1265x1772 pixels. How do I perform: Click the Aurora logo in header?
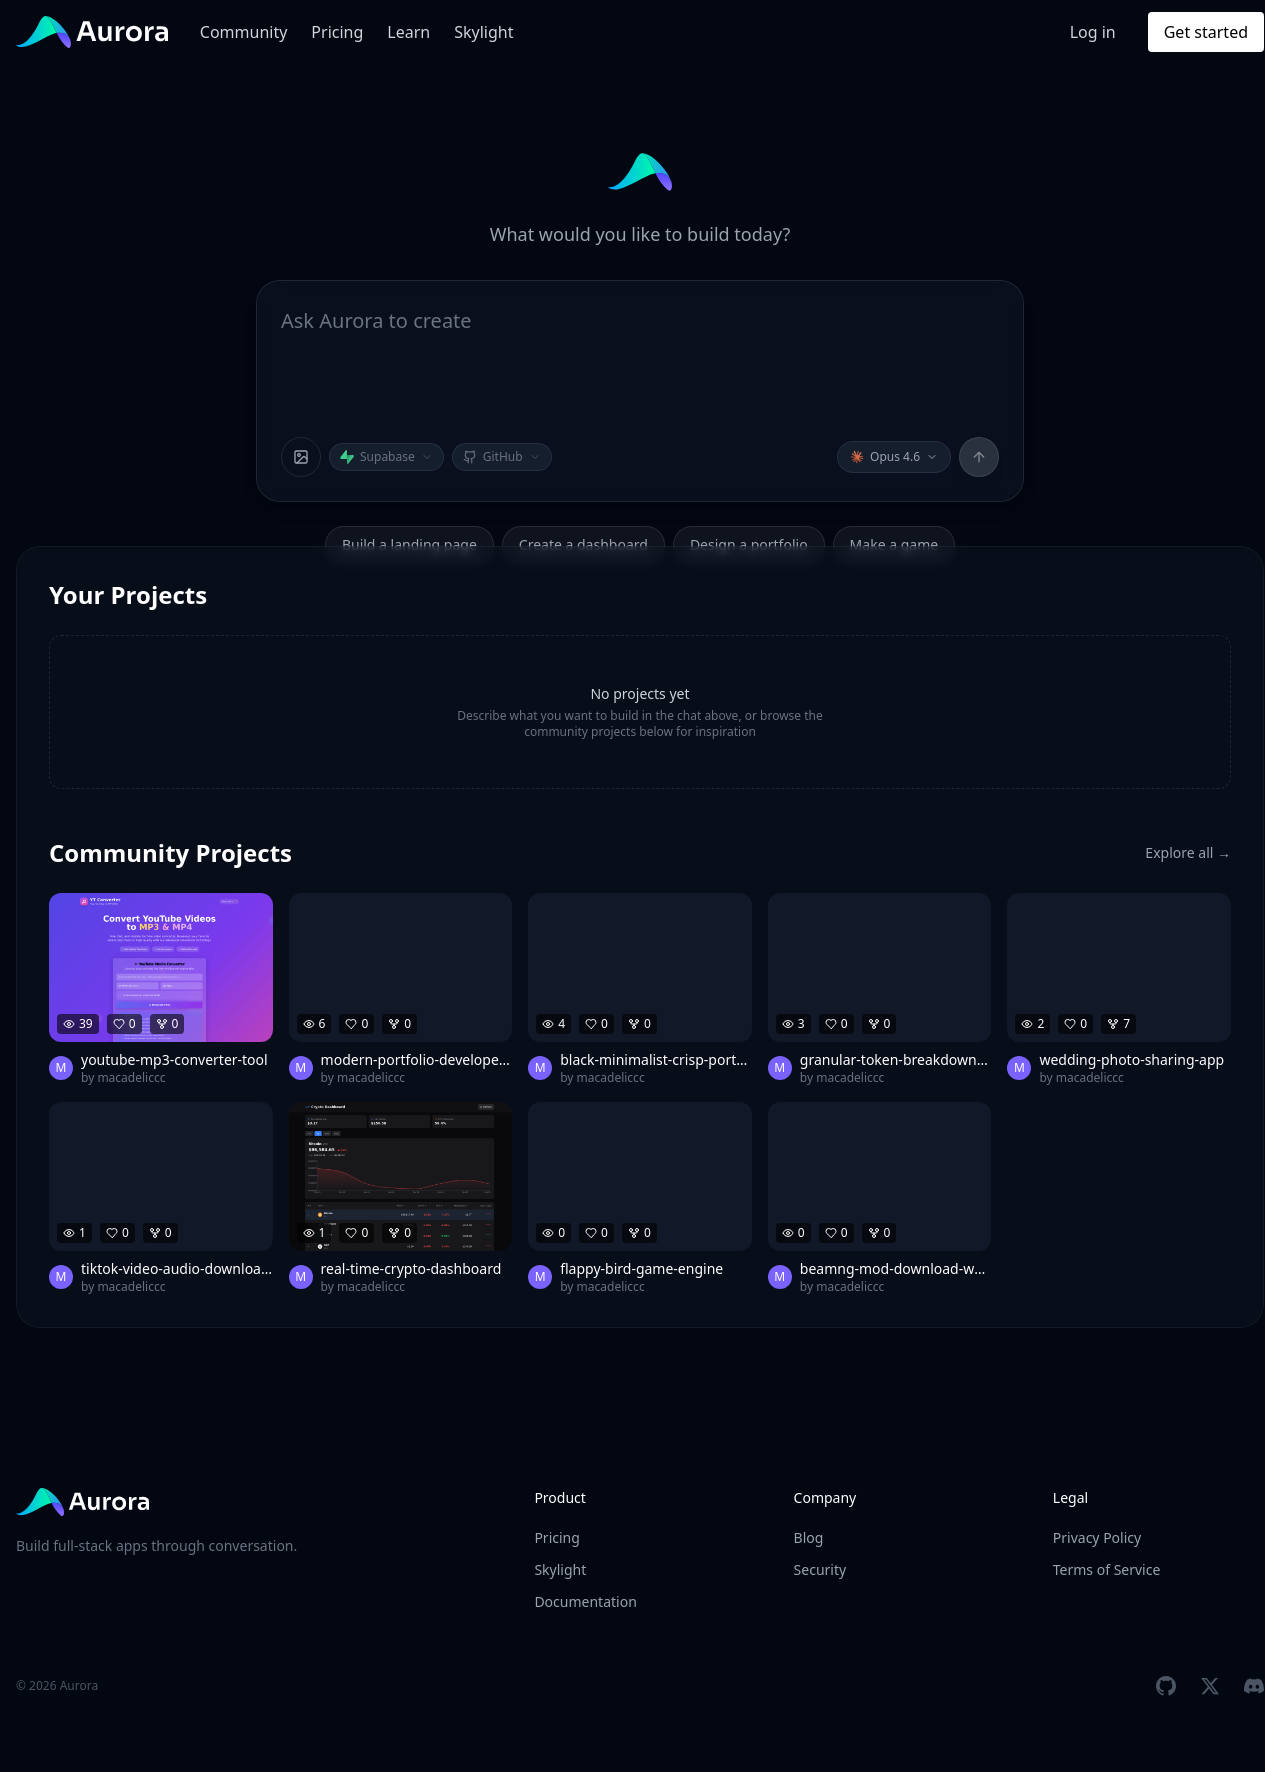93,32
